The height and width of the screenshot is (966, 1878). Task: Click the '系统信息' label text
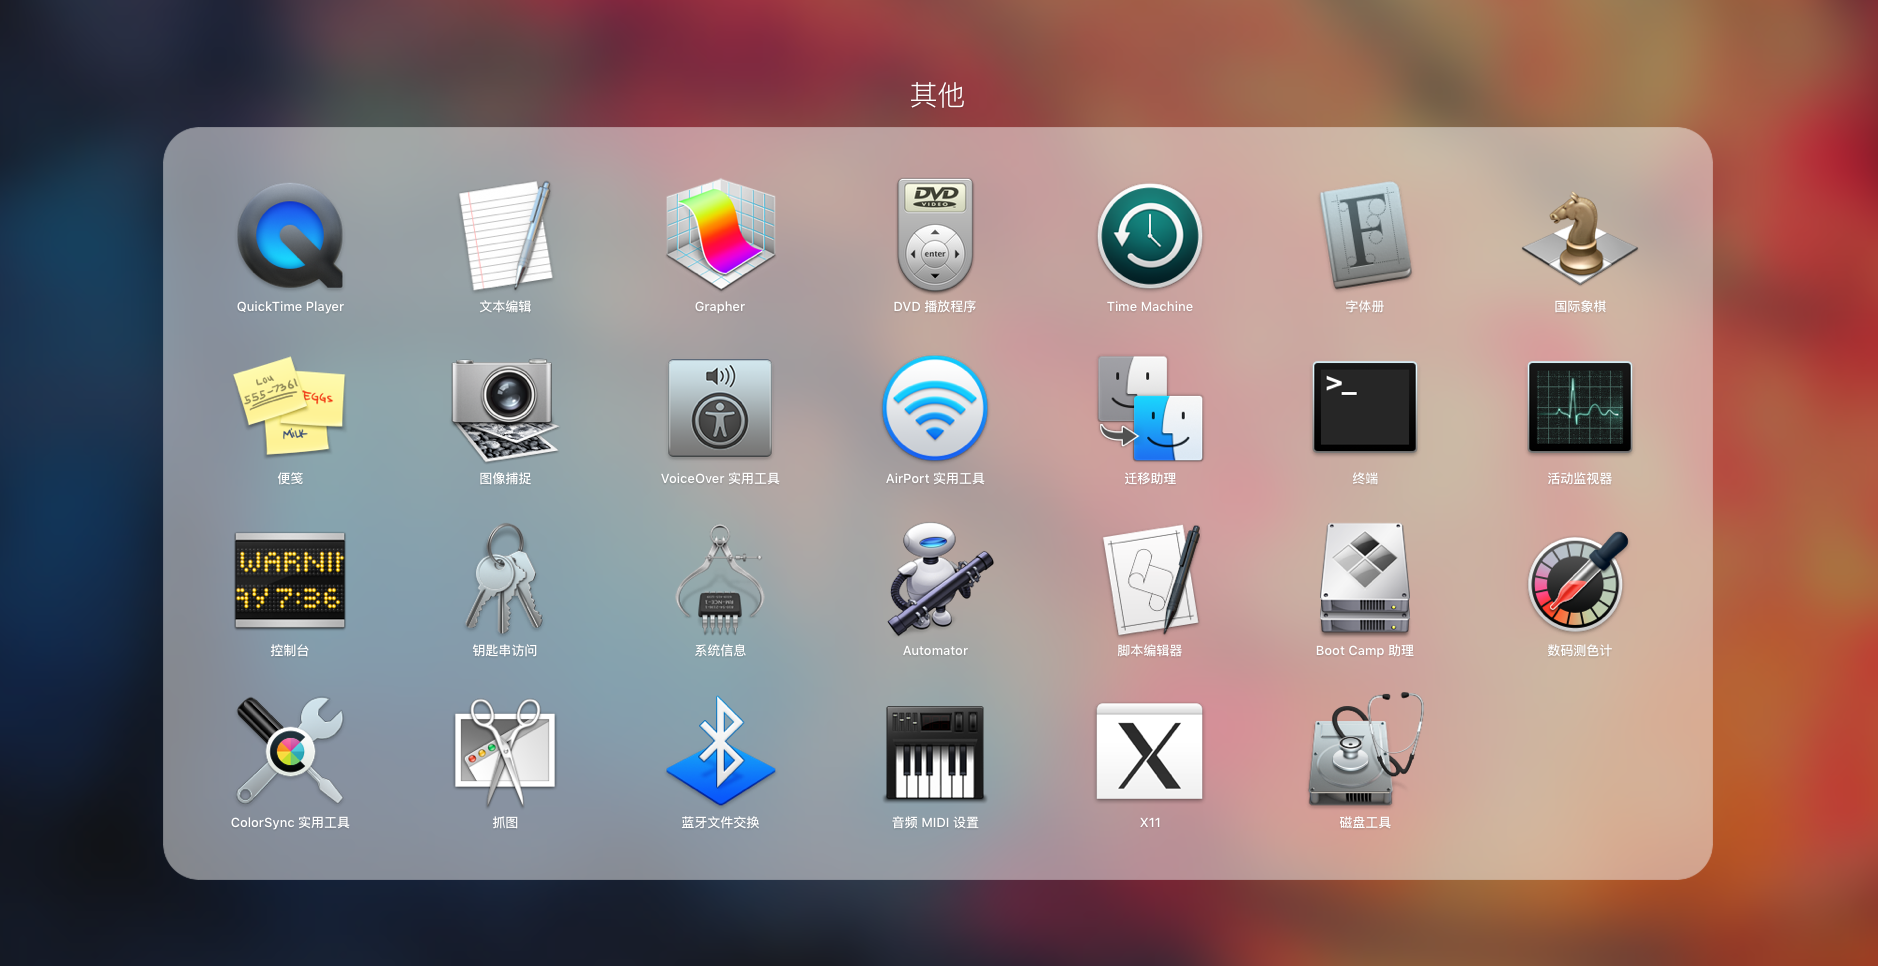[720, 651]
